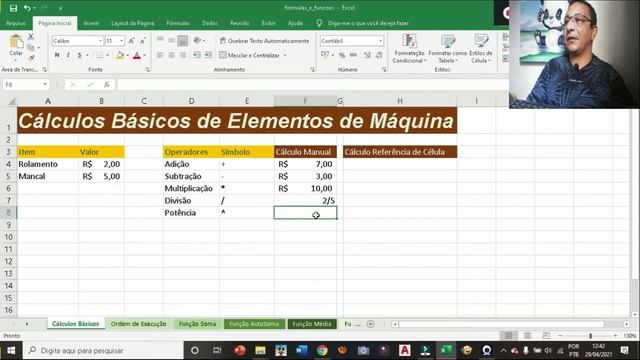This screenshot has width=640, height=360.
Task: Add a new sheet with plus button
Action: pos(371,324)
